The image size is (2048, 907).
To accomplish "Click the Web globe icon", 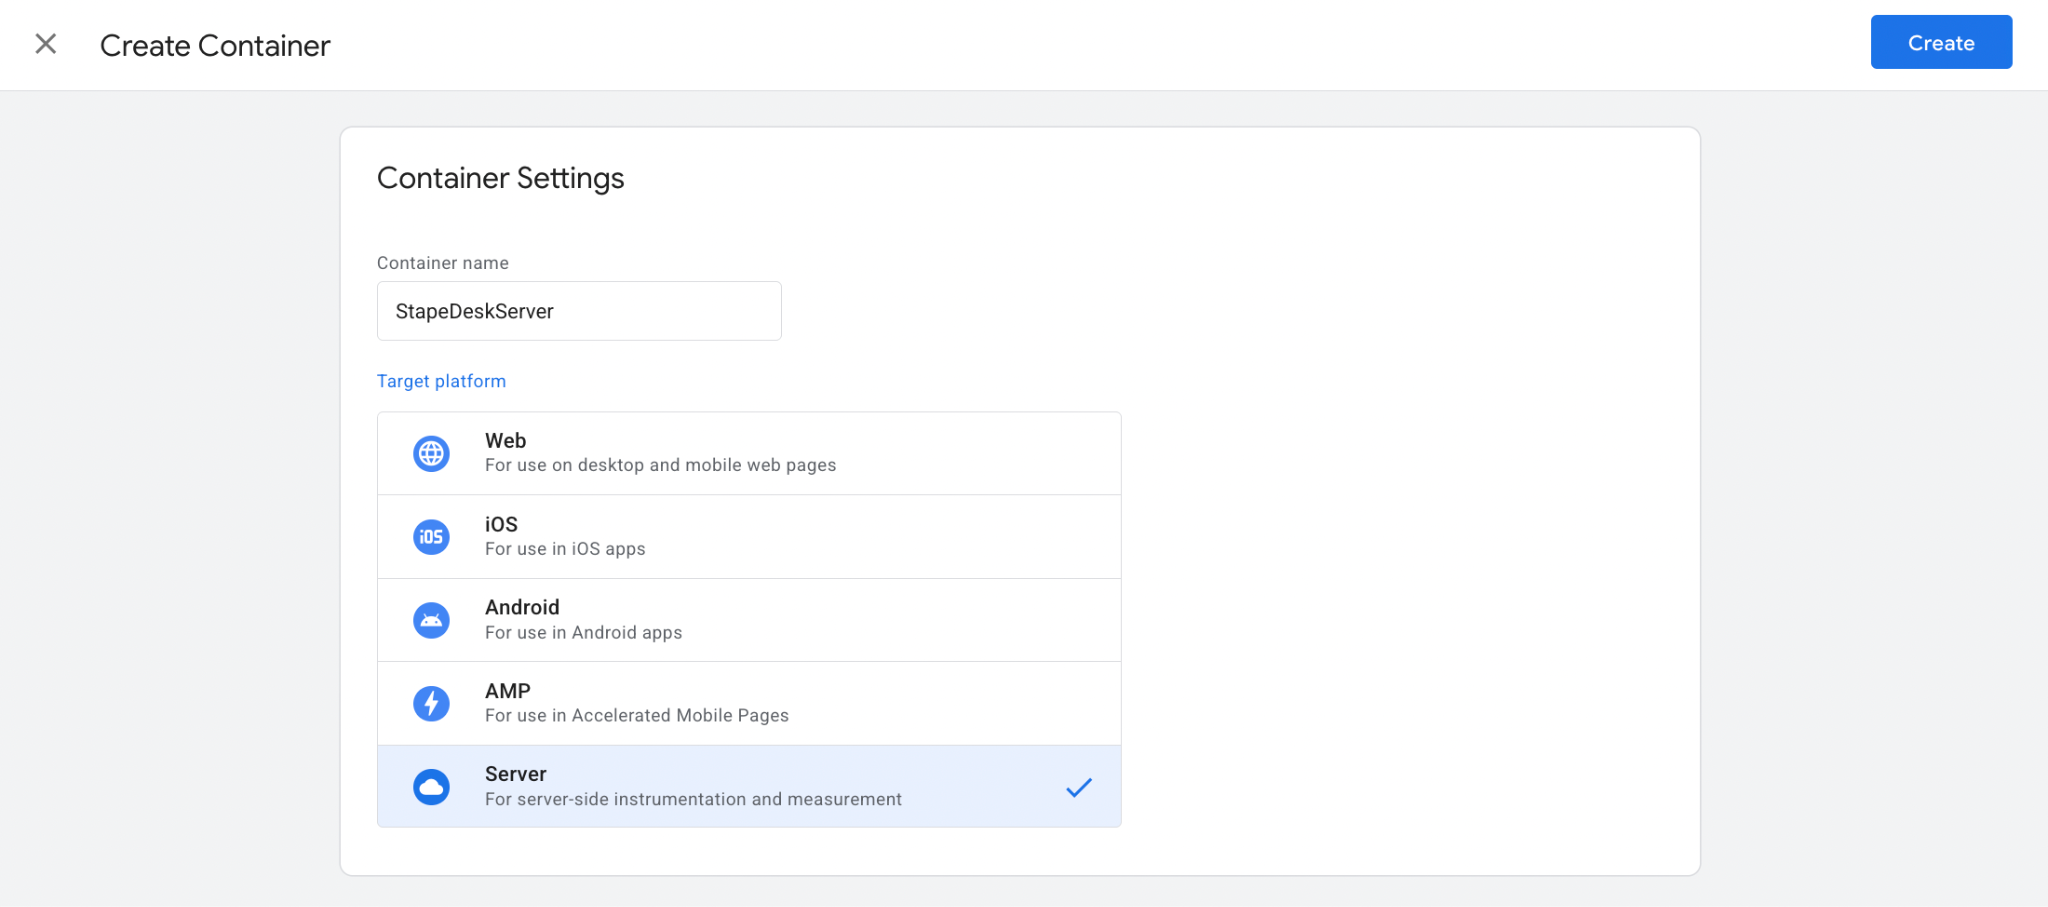I will click(431, 454).
